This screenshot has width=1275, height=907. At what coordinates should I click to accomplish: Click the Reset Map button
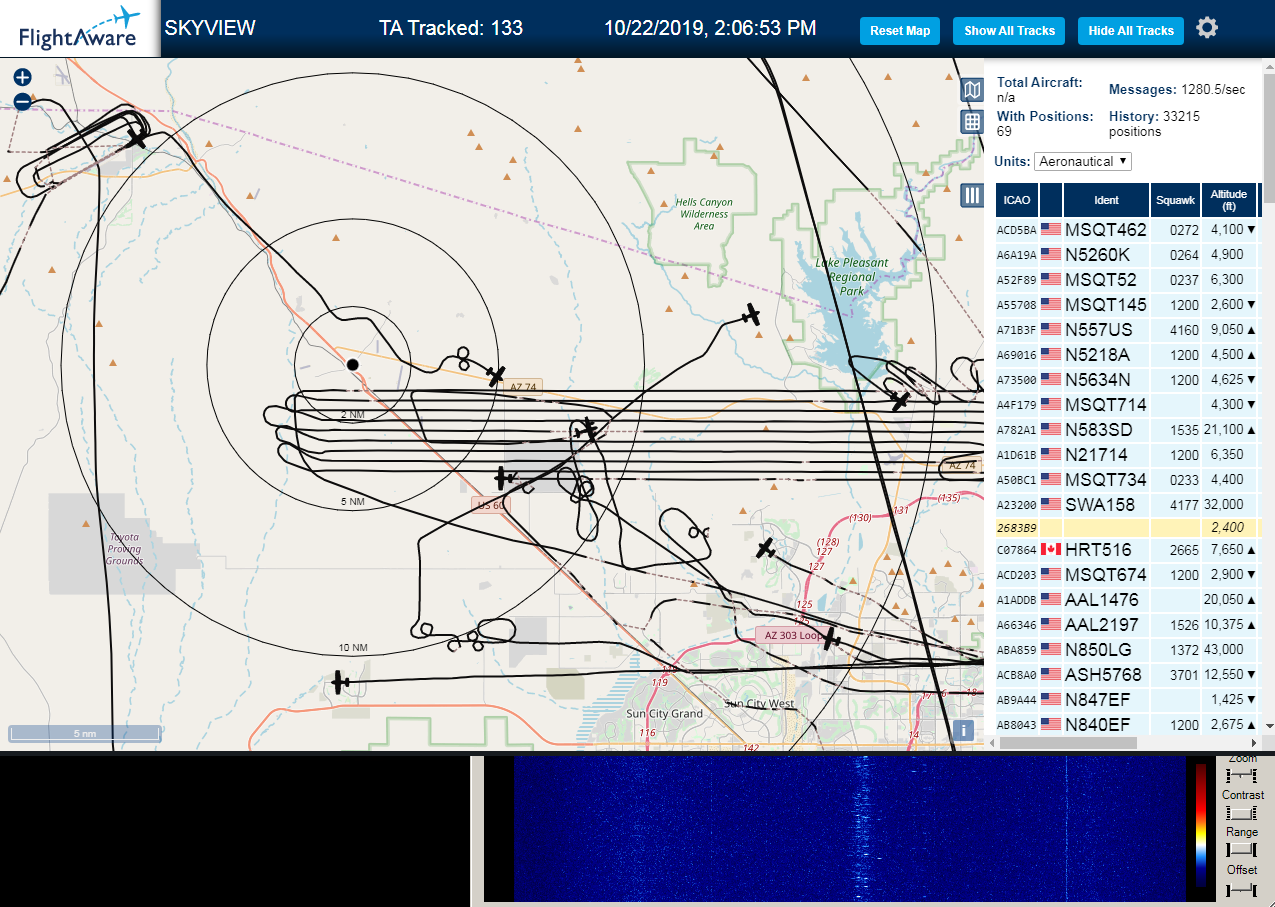[x=900, y=31]
